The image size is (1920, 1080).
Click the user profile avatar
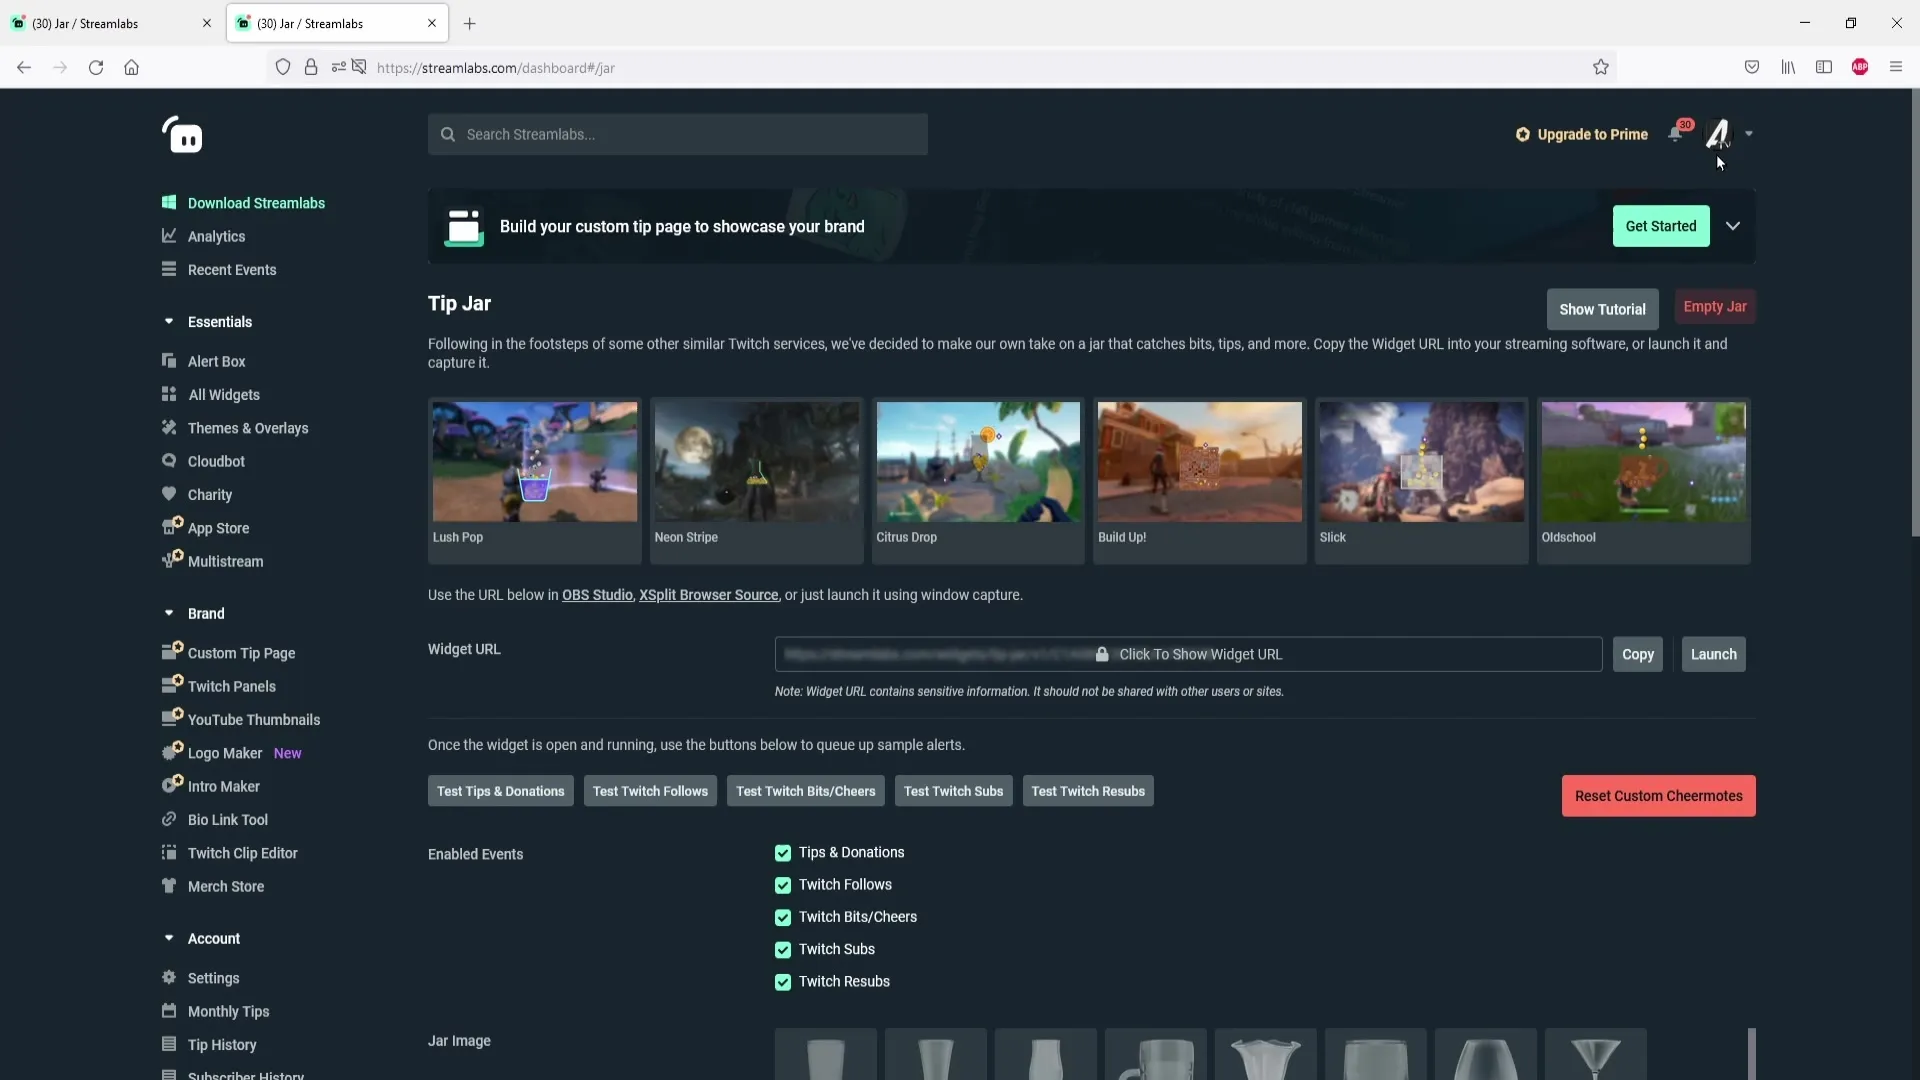(1718, 134)
